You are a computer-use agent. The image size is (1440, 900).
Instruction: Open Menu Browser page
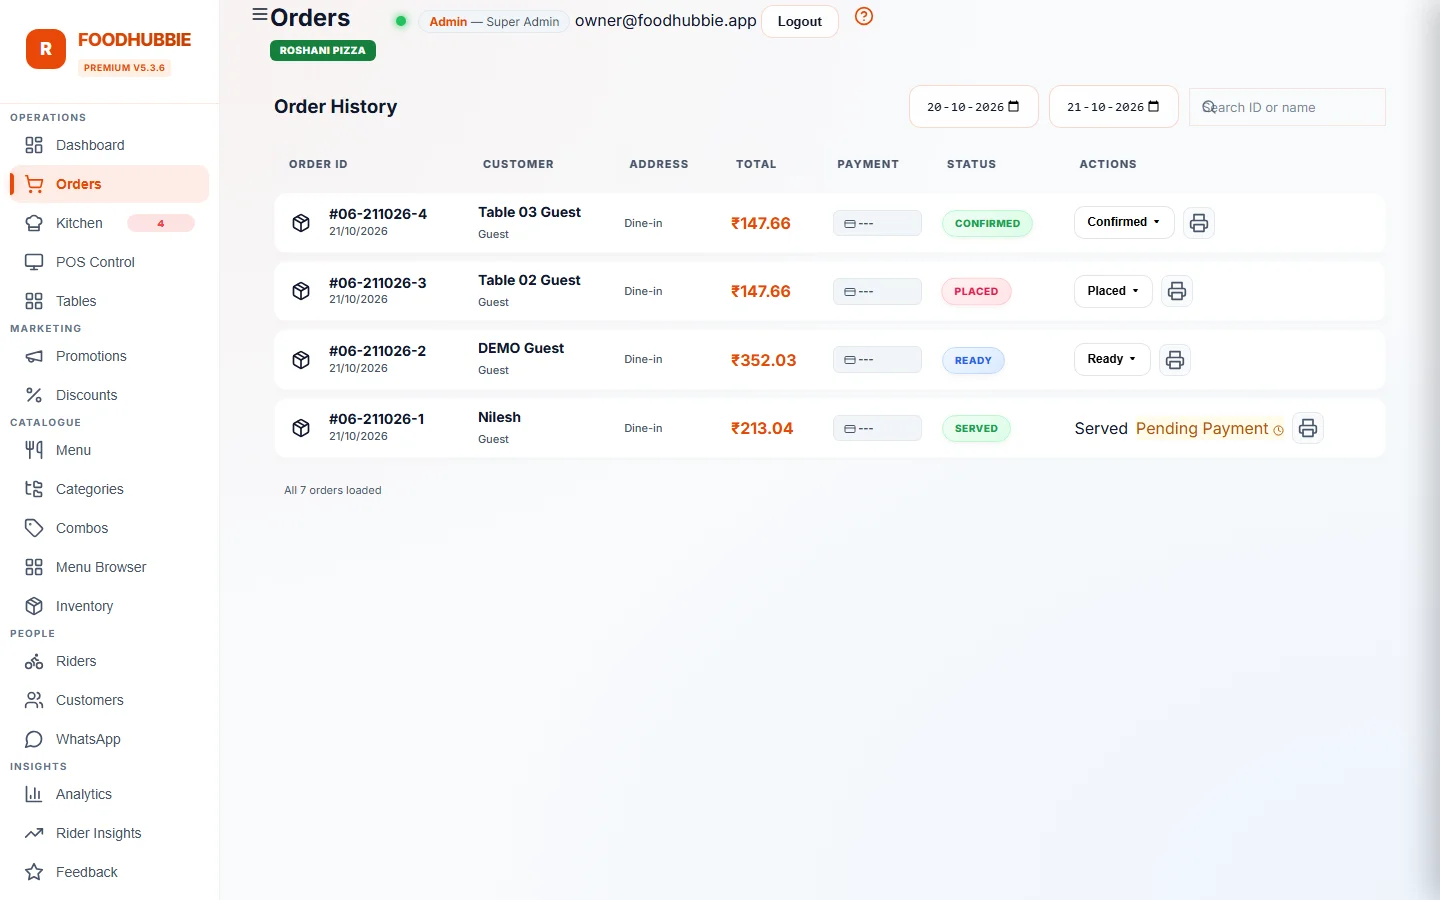(109, 567)
